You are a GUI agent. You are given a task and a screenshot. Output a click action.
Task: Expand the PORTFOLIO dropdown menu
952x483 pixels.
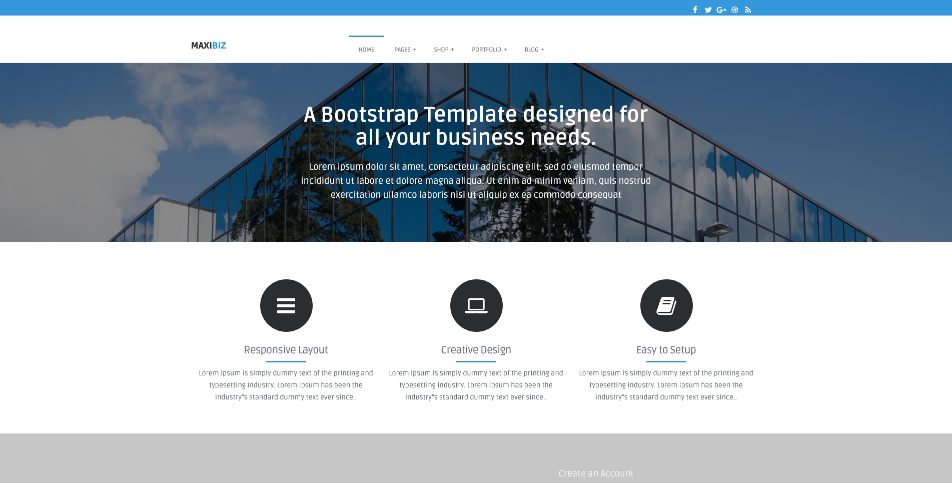(489, 49)
